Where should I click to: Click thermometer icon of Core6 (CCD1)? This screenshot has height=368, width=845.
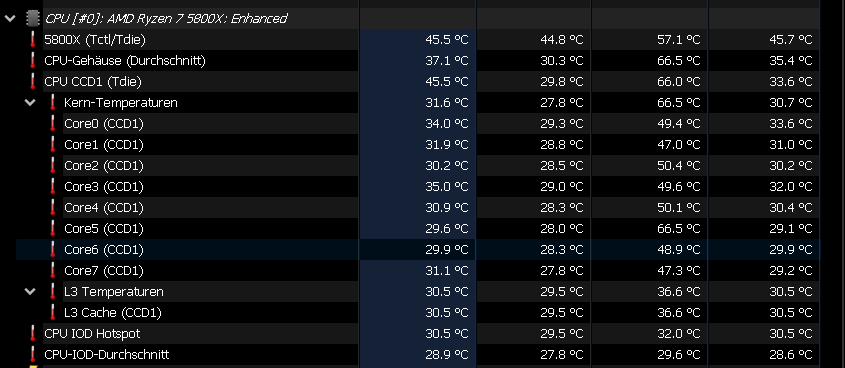tap(52, 249)
